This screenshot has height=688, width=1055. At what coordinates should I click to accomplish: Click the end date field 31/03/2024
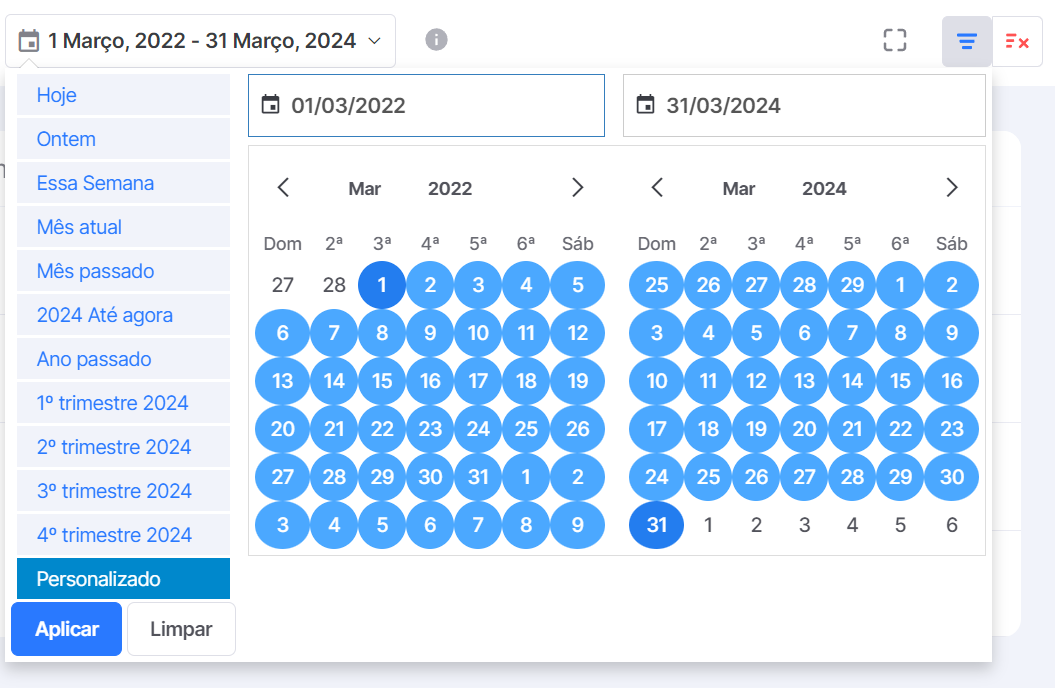click(804, 106)
